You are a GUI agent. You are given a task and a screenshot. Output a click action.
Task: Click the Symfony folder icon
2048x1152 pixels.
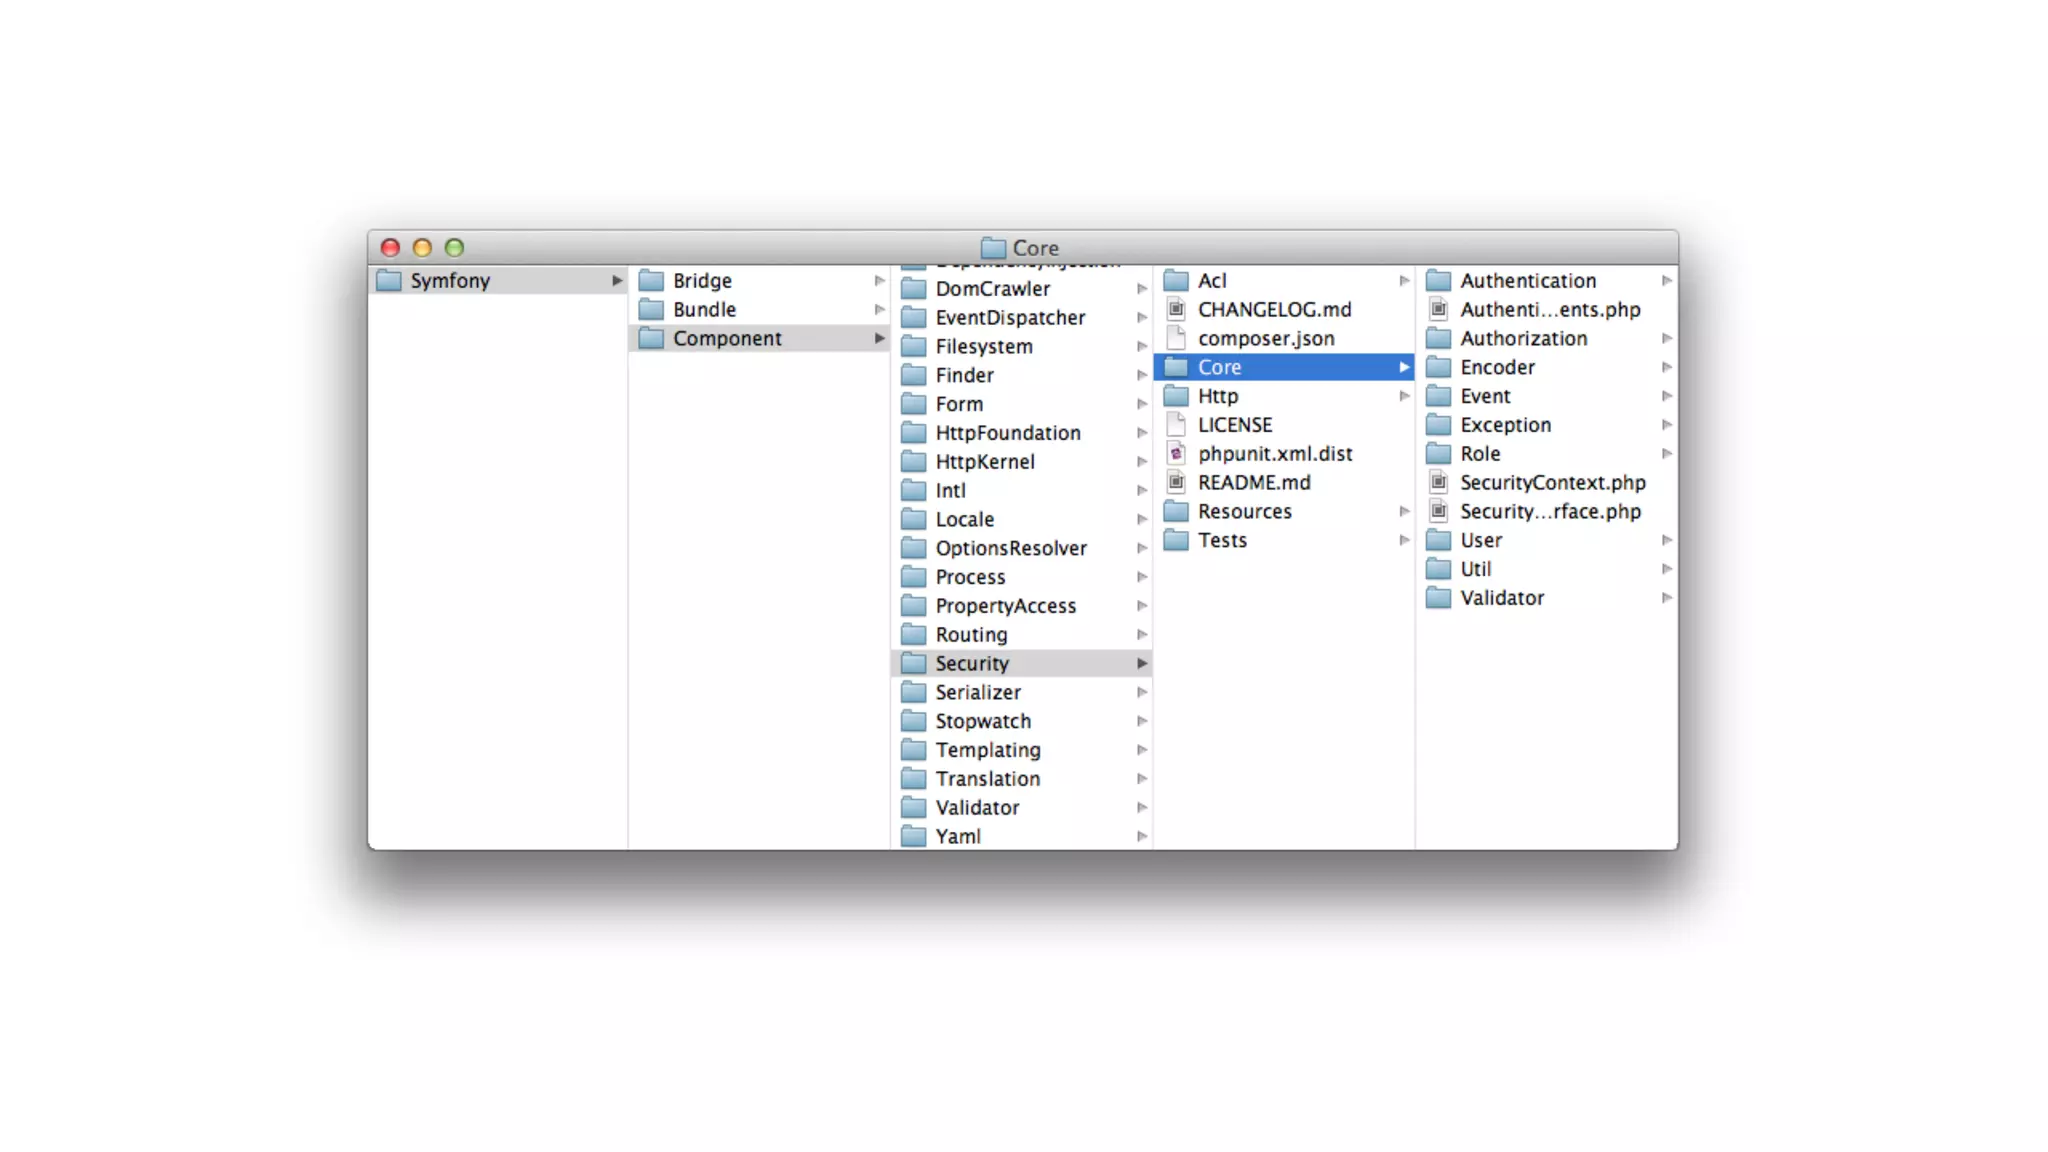point(389,280)
